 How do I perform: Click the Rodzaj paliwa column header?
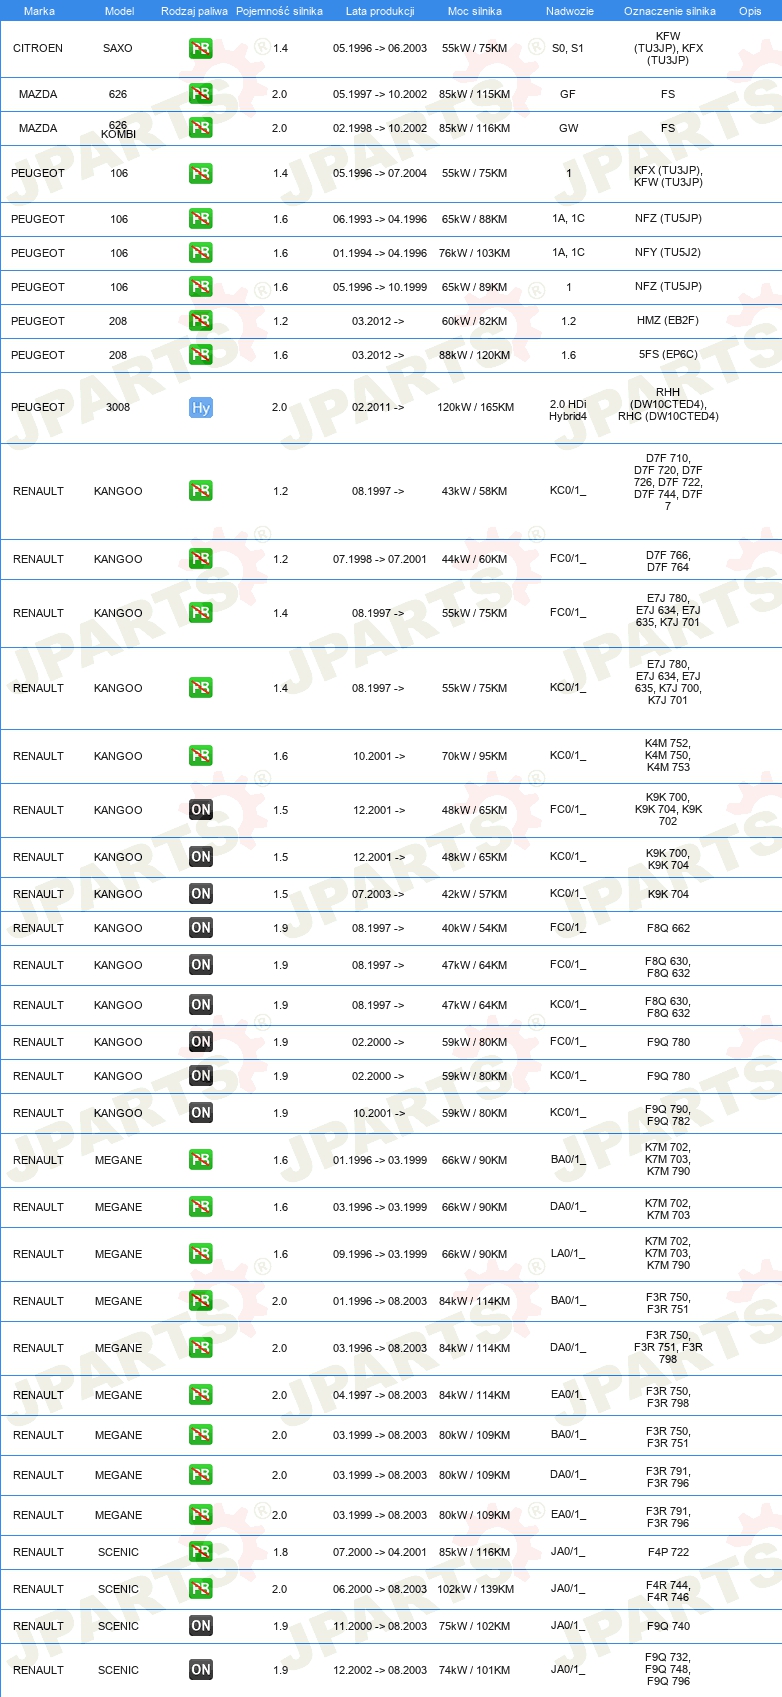tap(194, 11)
